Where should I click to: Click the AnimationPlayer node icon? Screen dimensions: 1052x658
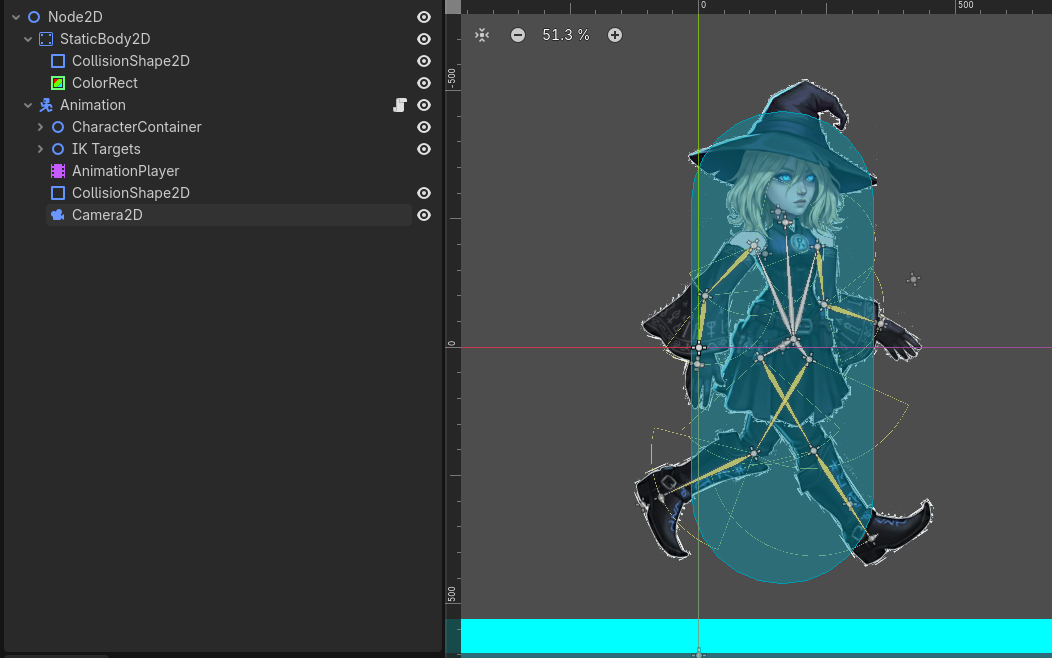[58, 171]
